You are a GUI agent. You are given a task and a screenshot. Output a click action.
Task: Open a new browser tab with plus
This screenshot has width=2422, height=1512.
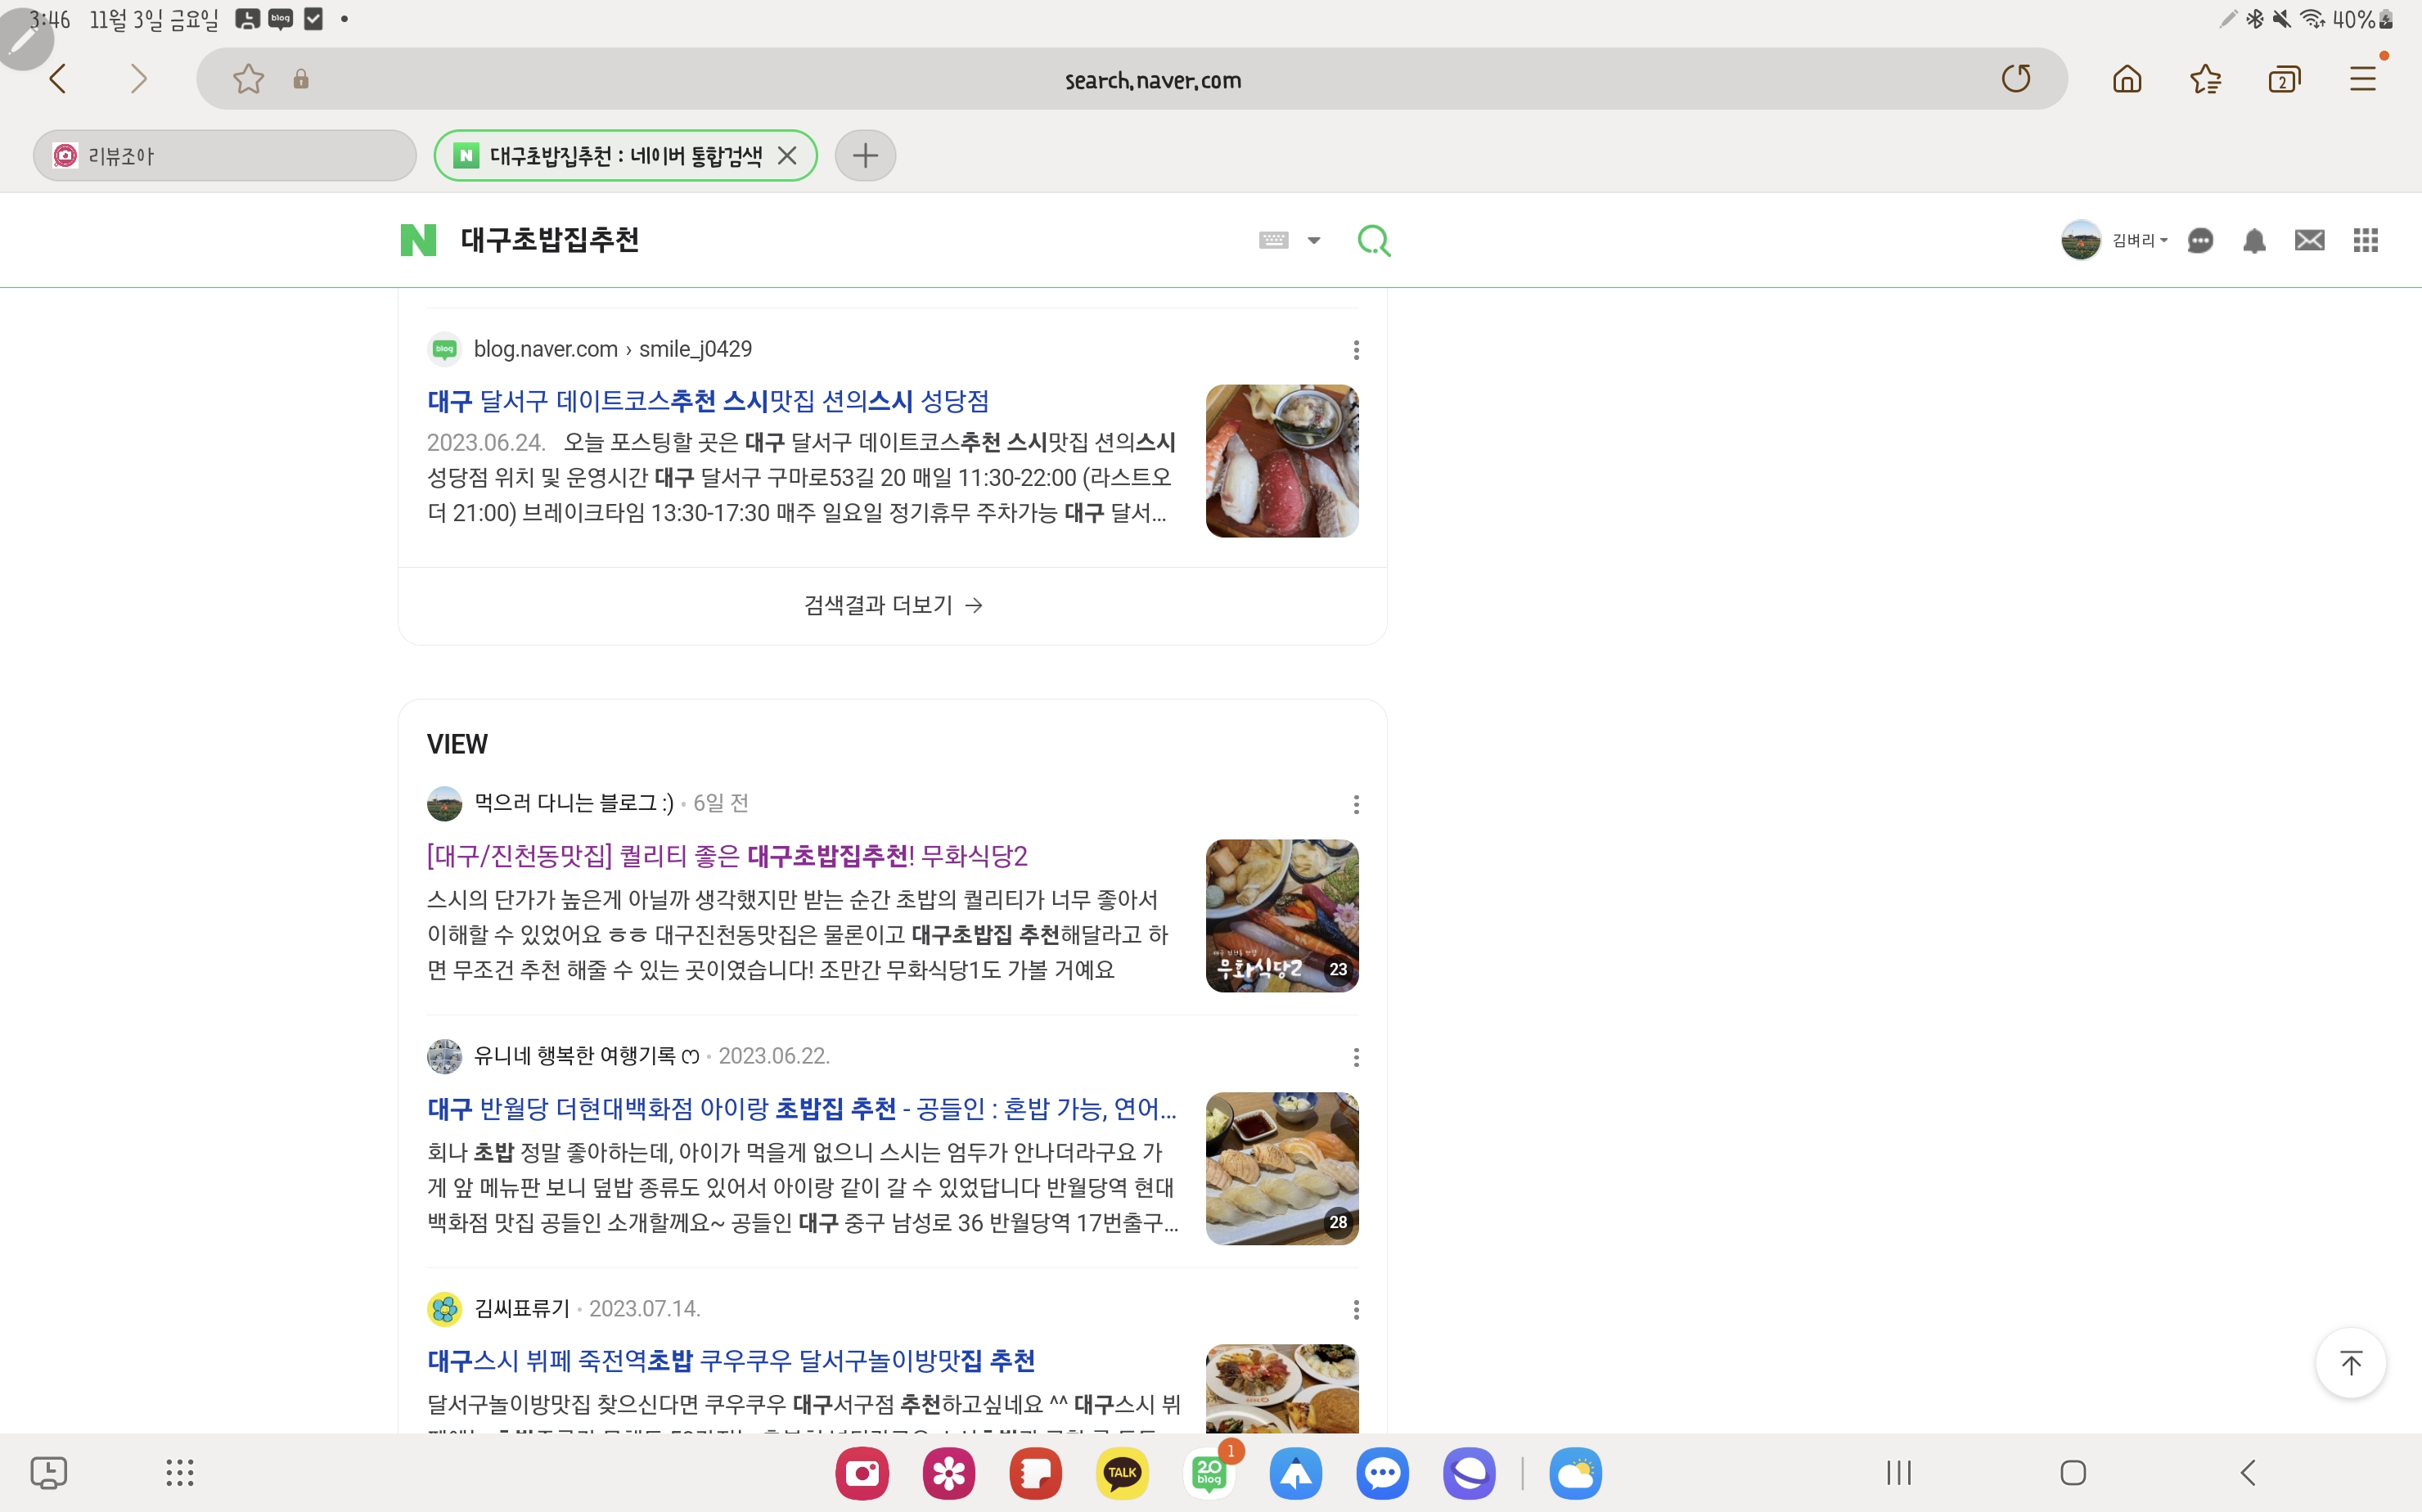[865, 156]
